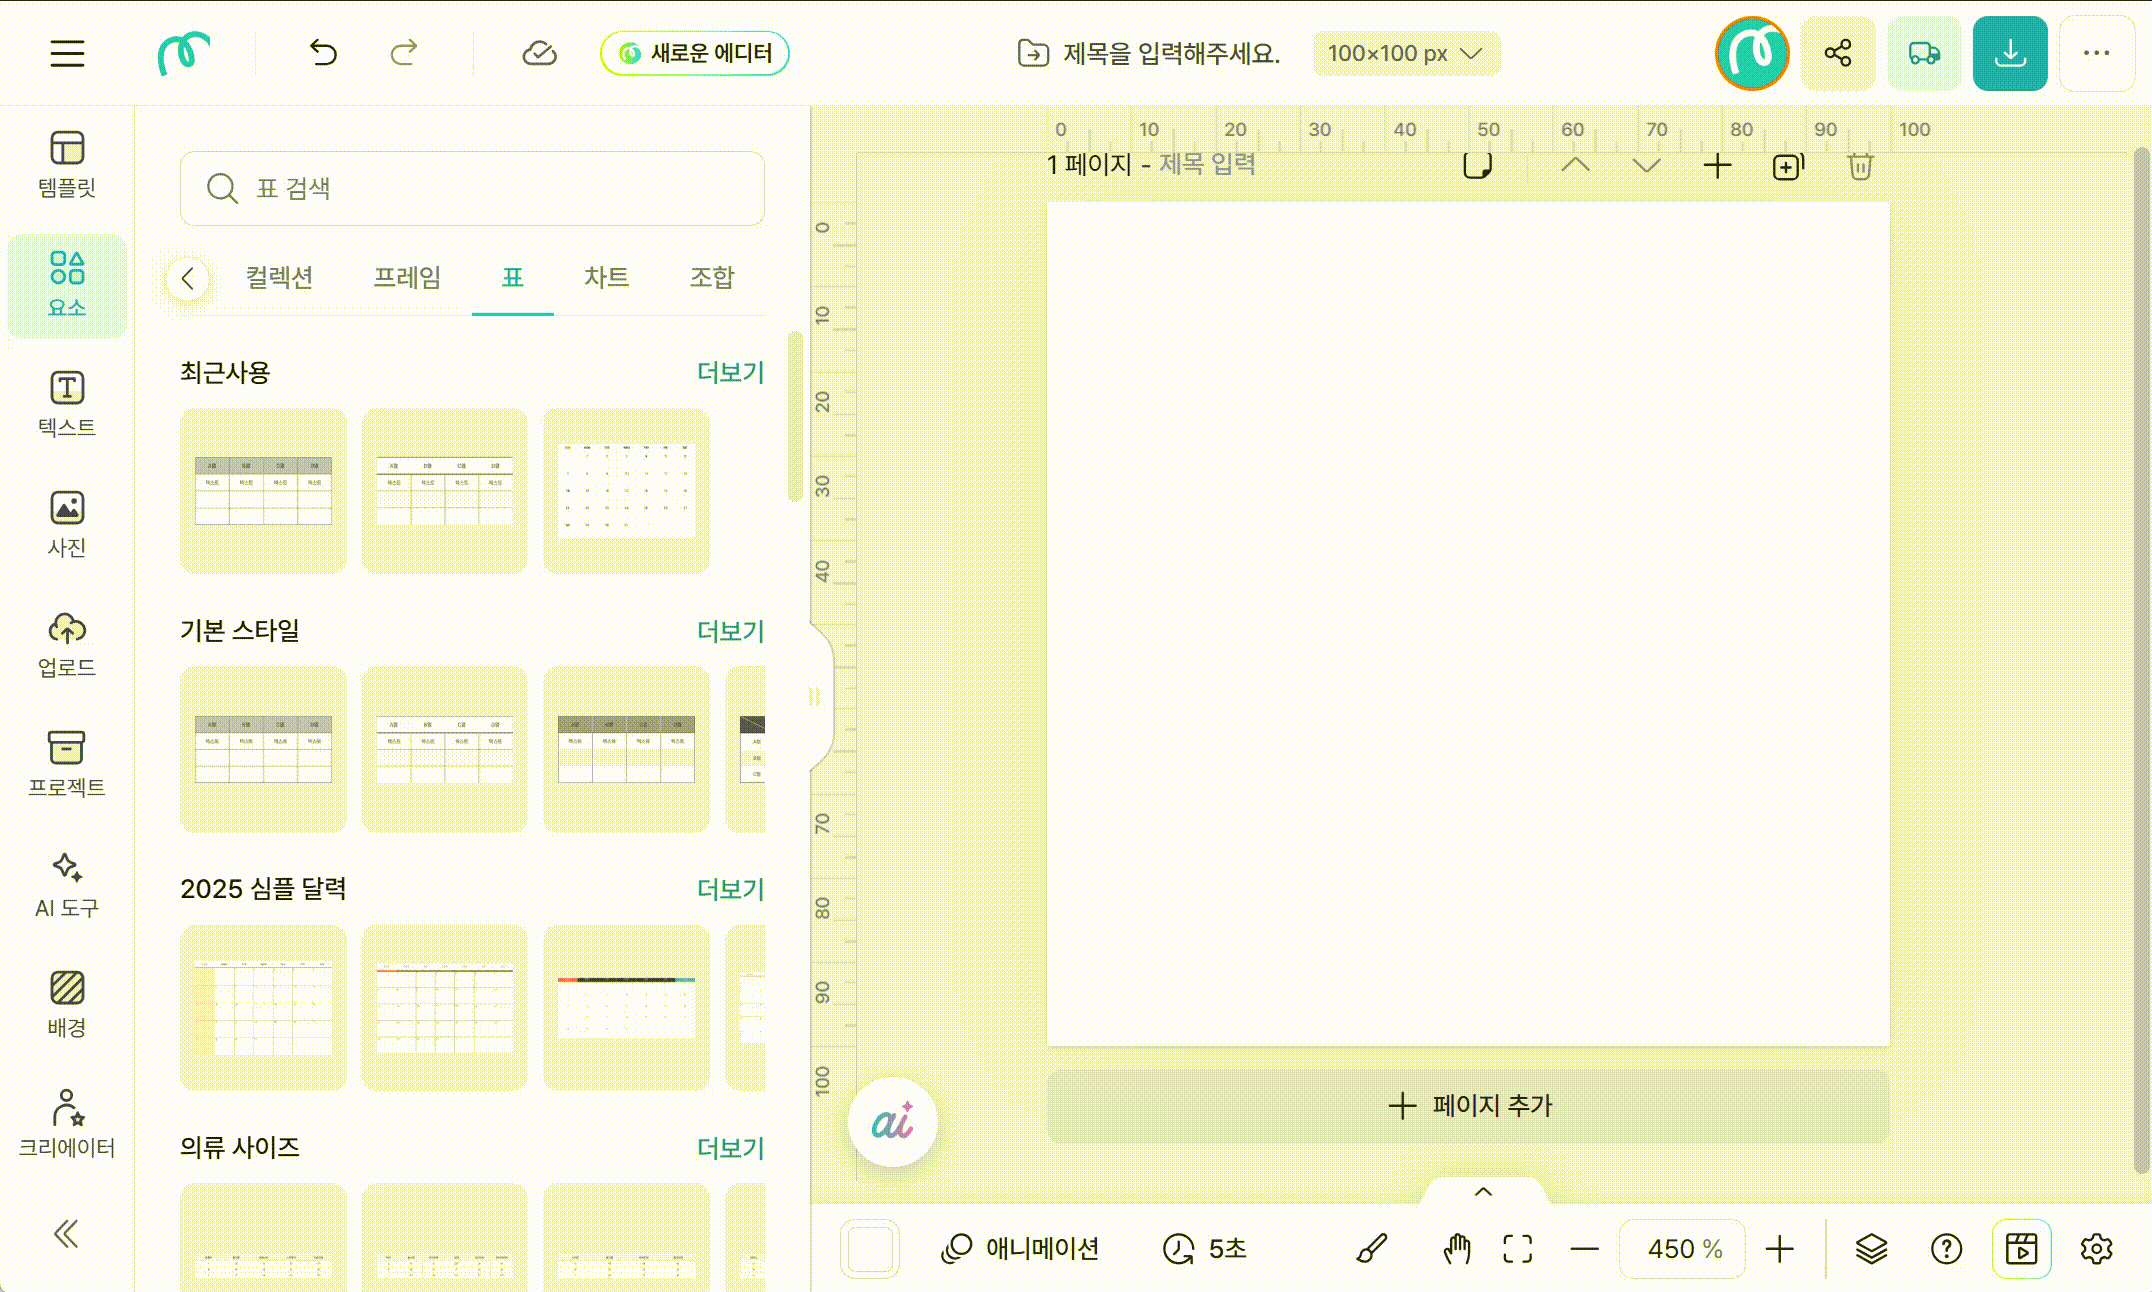Toggle the slideshow preview button
Viewport: 2152px width, 1292px height.
pos(2021,1248)
